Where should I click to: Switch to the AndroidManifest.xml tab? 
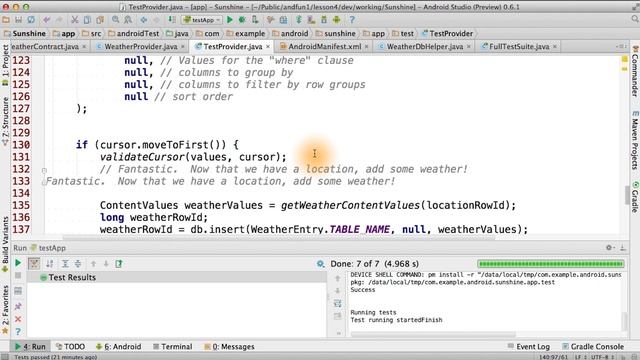325,47
